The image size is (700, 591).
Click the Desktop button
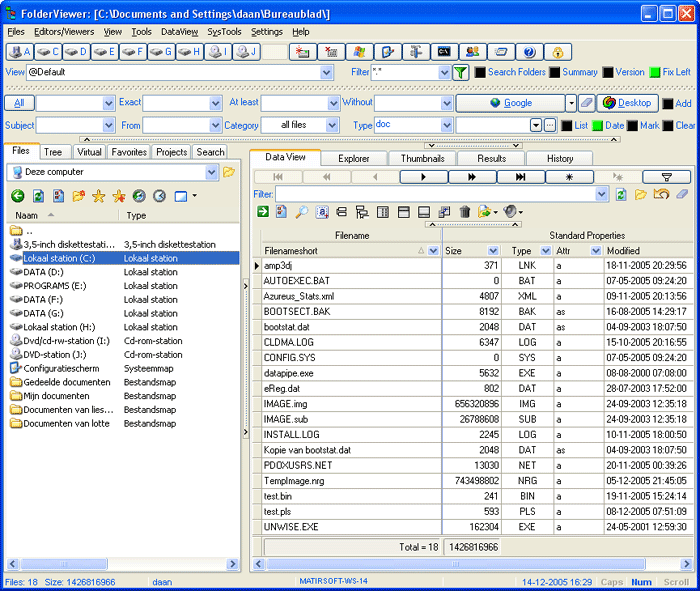627,103
